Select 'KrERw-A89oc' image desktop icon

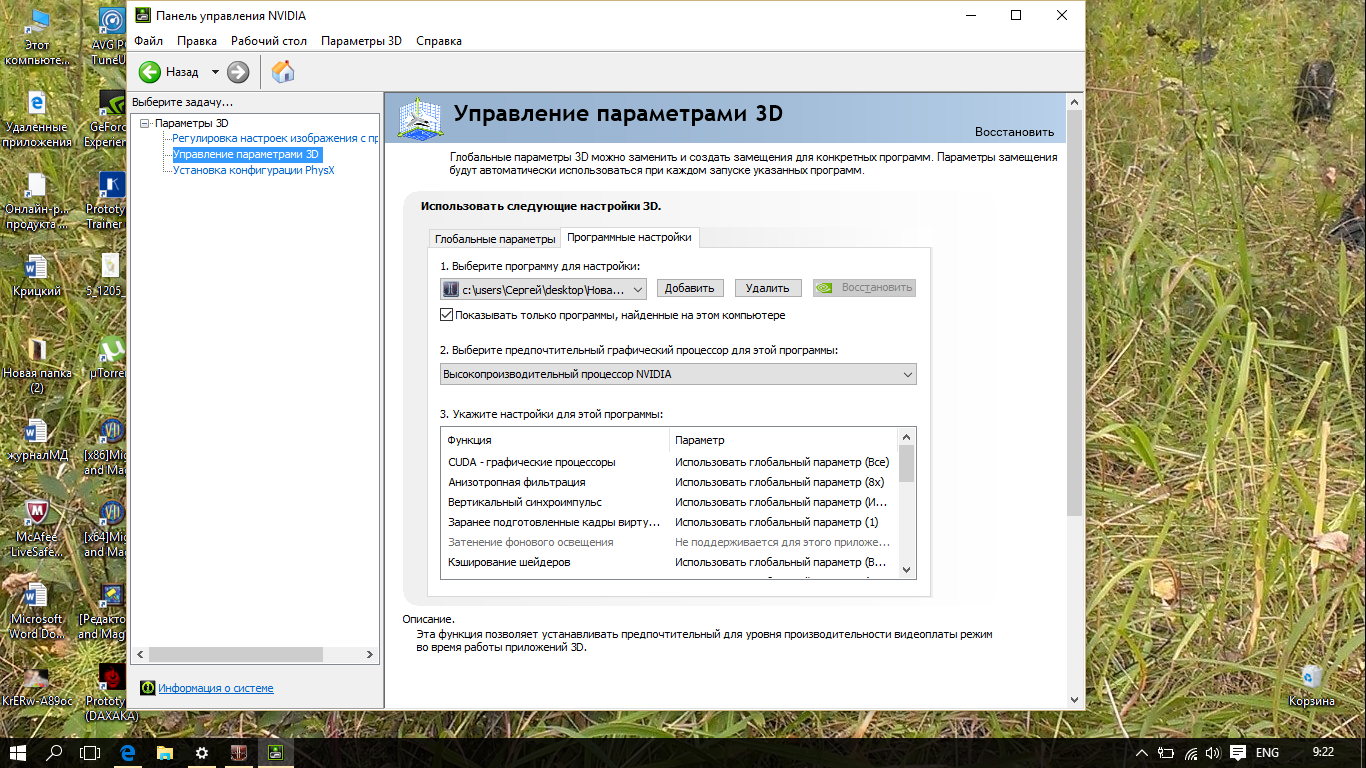click(x=37, y=687)
